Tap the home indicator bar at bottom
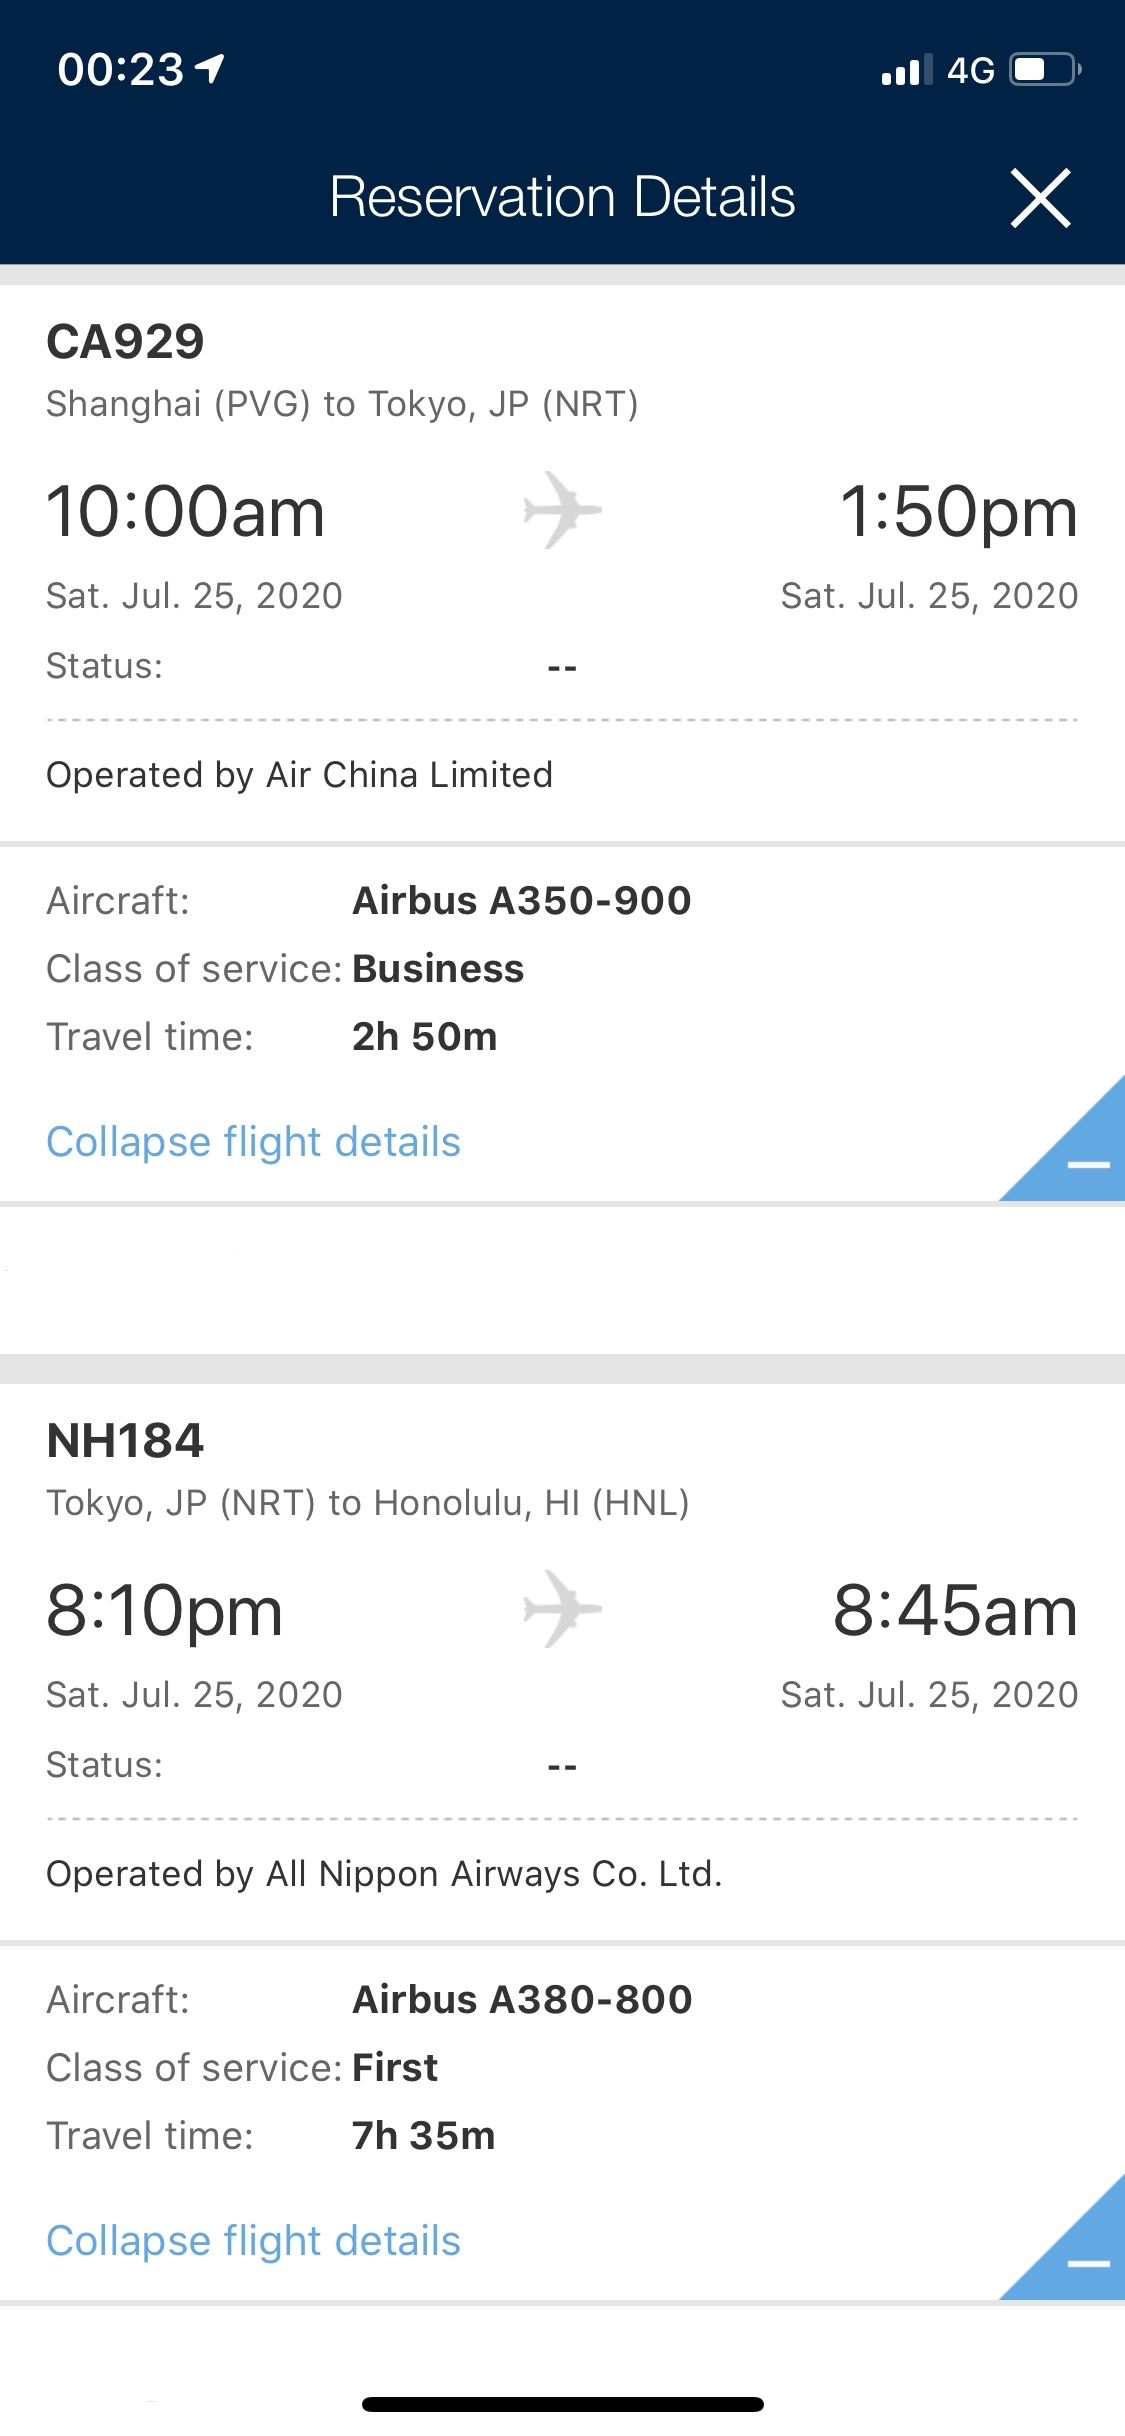Screen dimensions: 1125x2436 tap(563, 2404)
